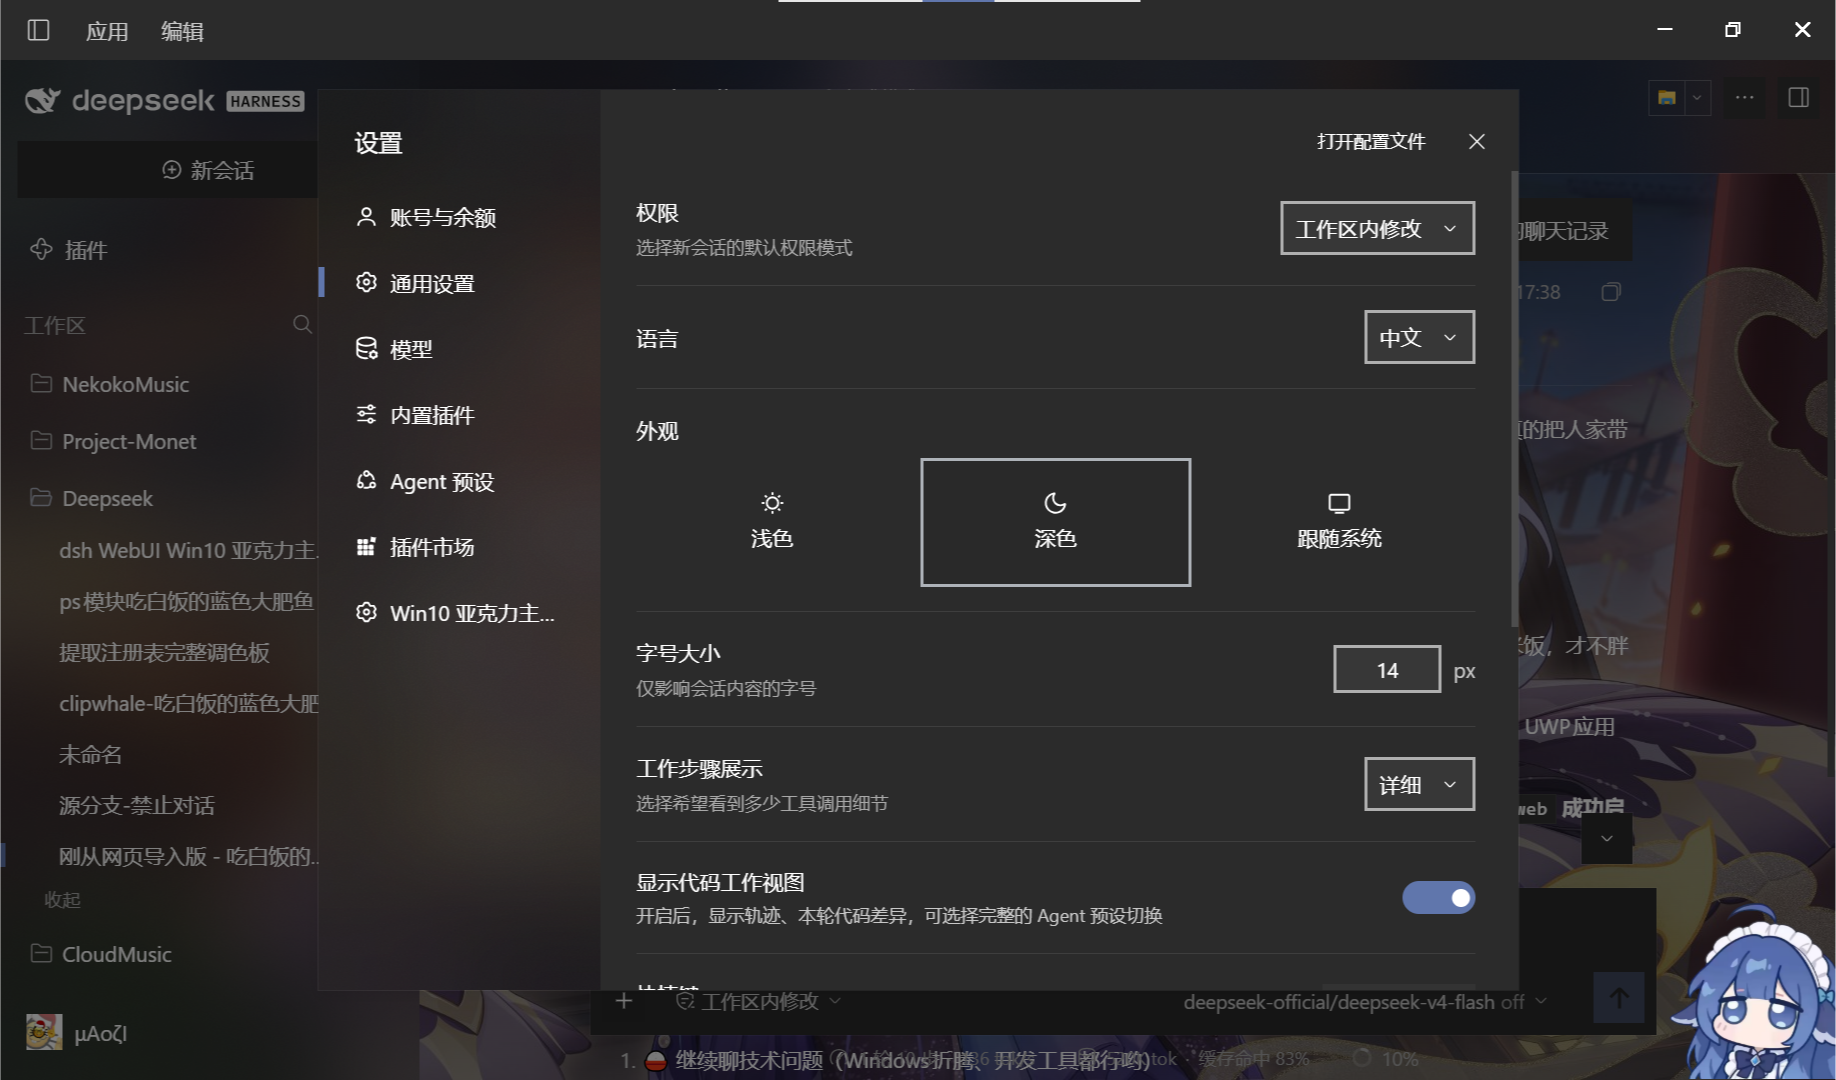Click the deepseek whale logo
Viewport: 1836px width, 1080px height.
click(43, 100)
